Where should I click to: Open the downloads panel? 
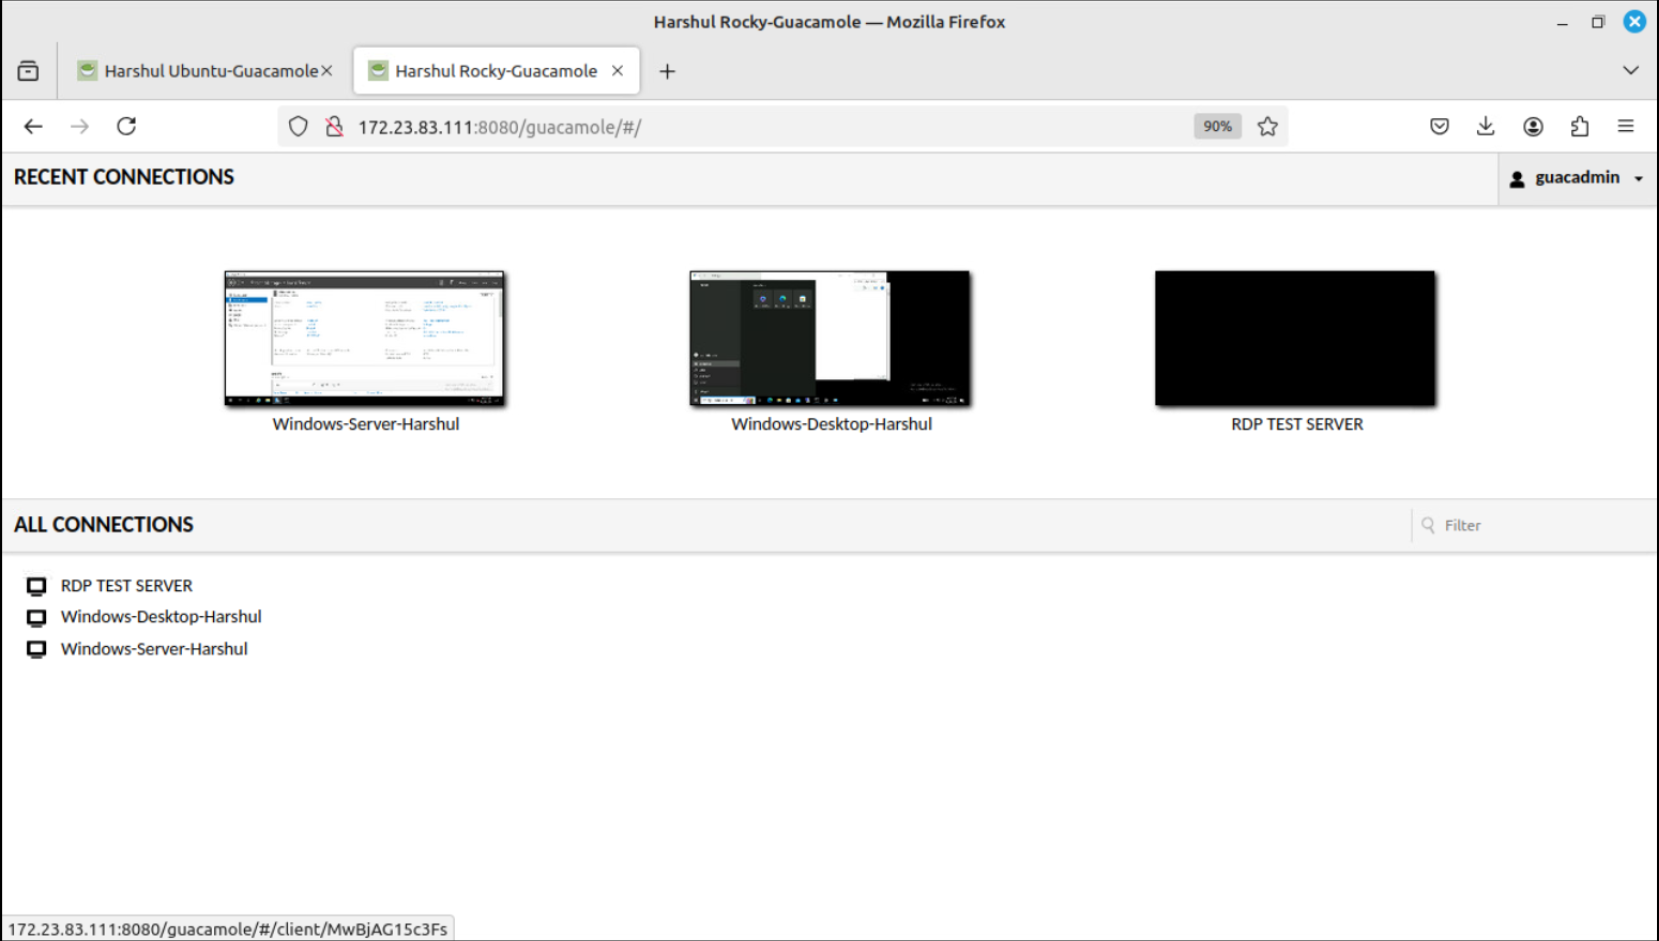[1486, 126]
